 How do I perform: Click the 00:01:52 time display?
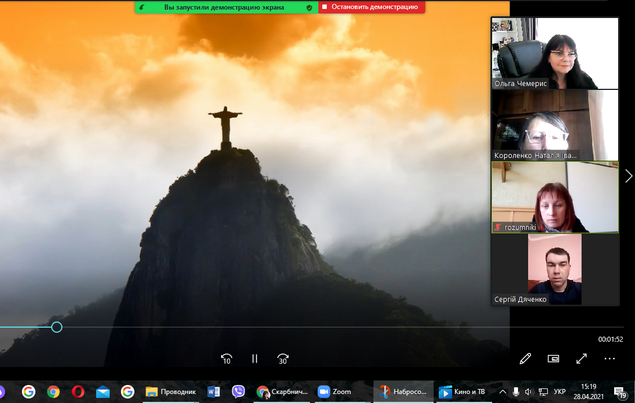pyautogui.click(x=610, y=339)
